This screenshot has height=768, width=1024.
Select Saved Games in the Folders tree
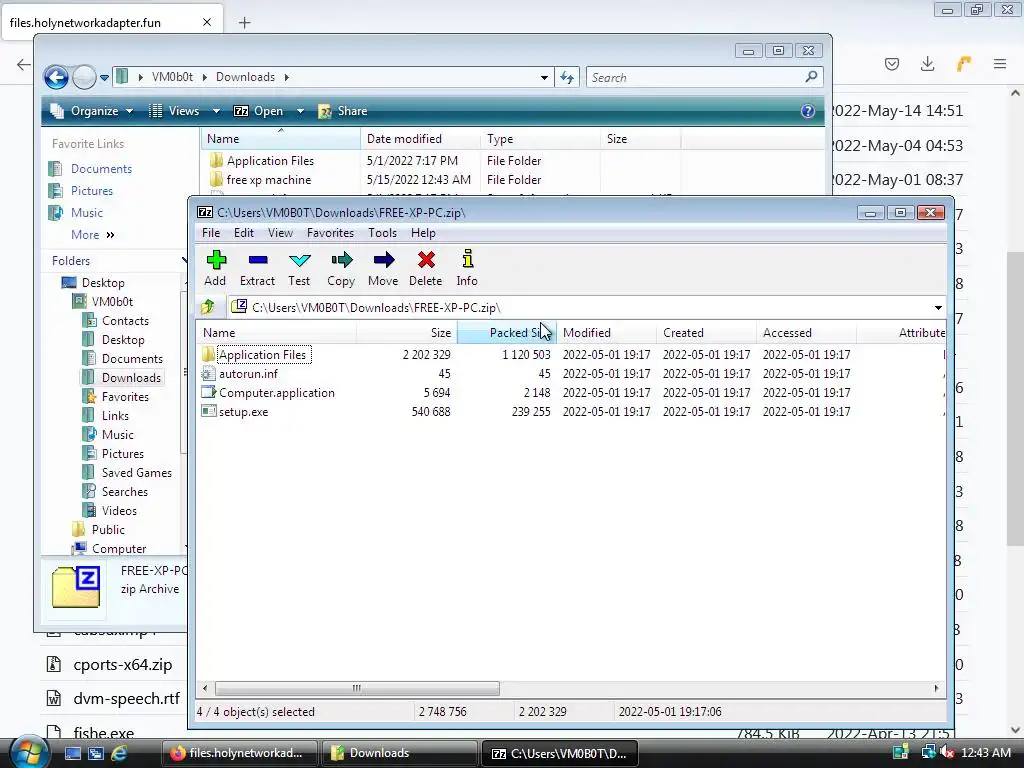tap(136, 472)
